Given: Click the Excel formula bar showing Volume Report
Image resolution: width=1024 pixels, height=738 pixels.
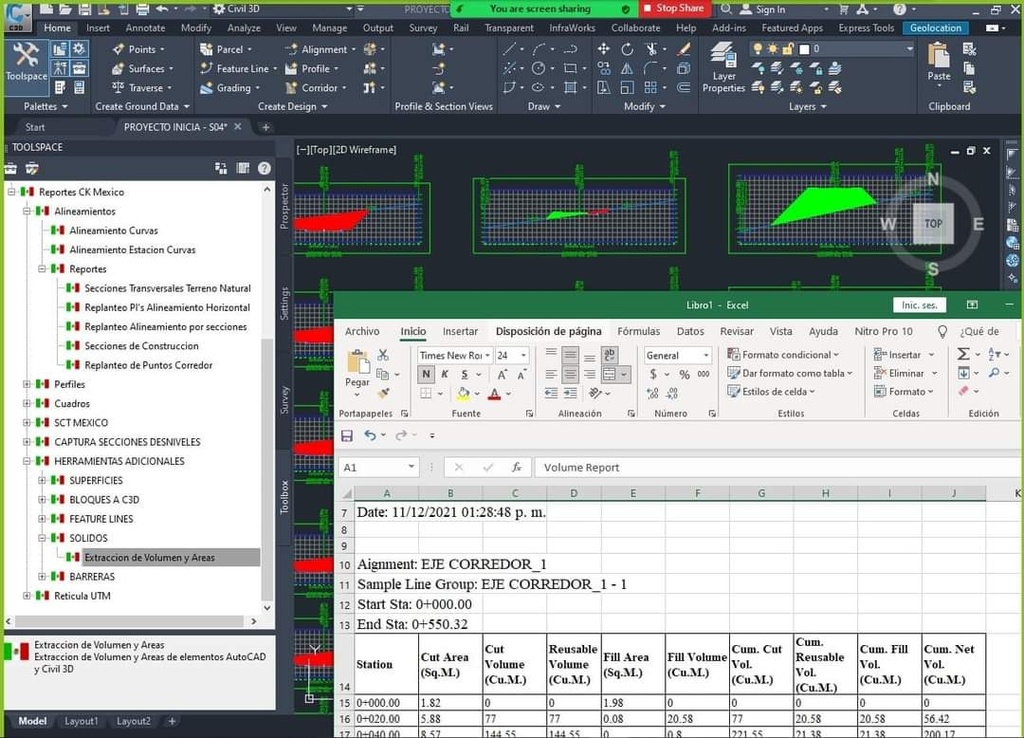Looking at the screenshot, I should [777, 467].
